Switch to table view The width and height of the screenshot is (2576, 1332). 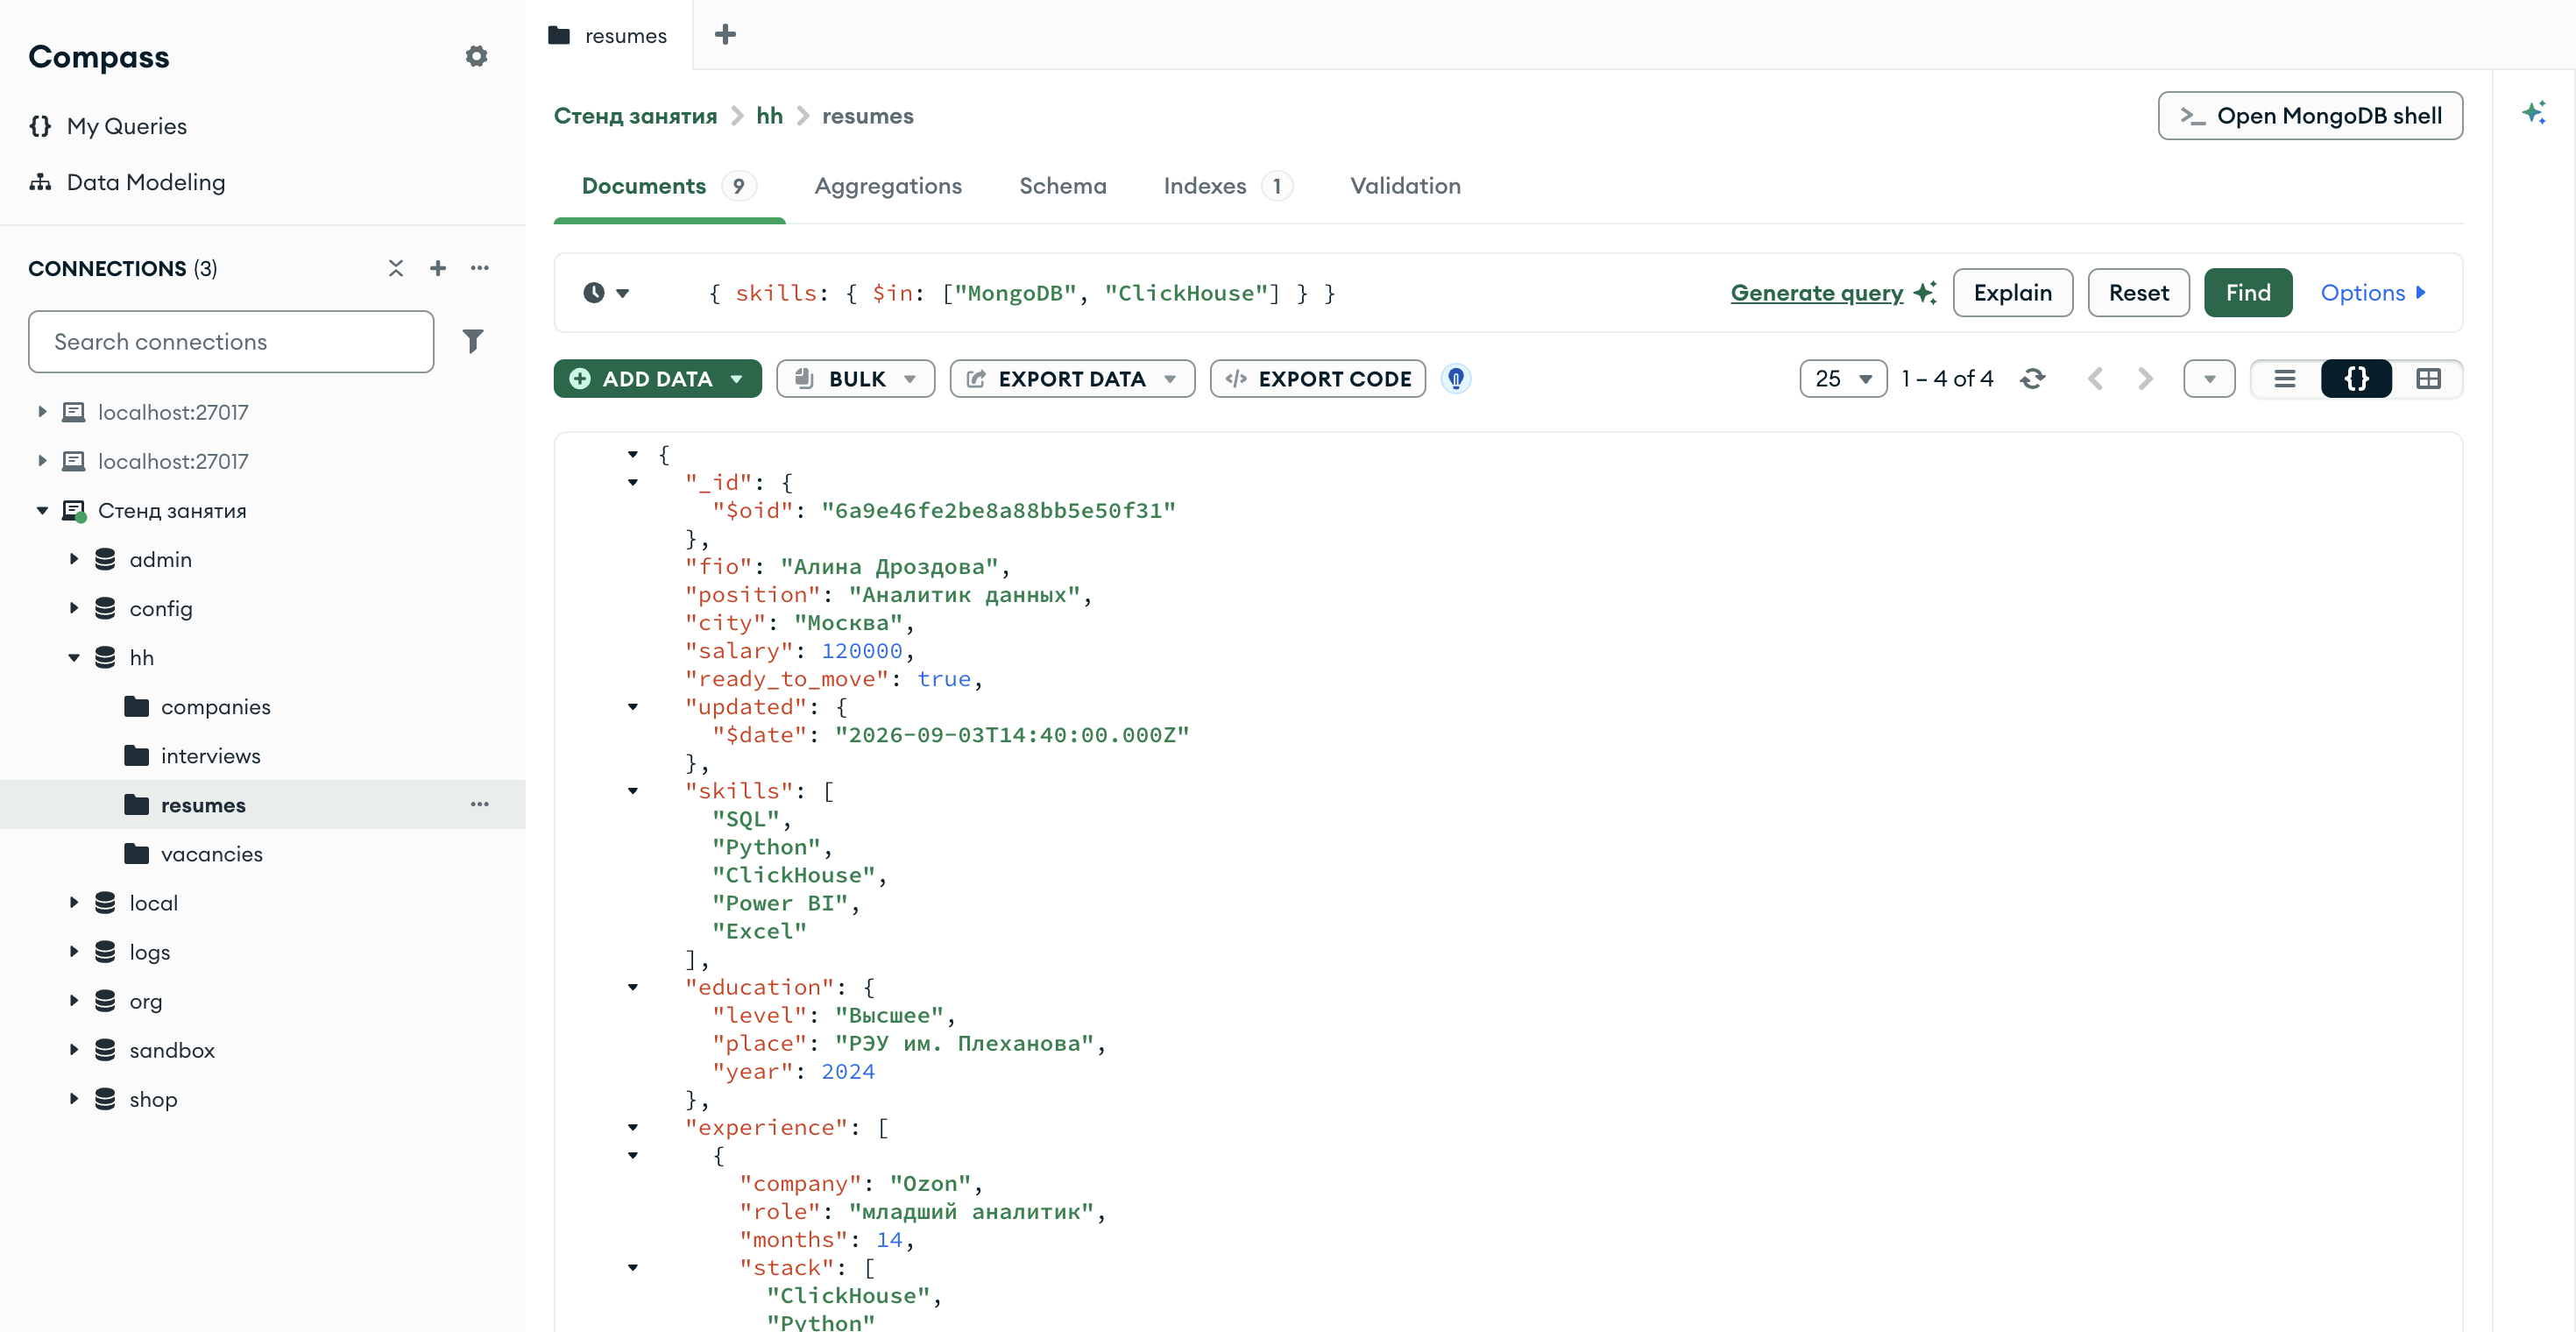(x=2428, y=379)
